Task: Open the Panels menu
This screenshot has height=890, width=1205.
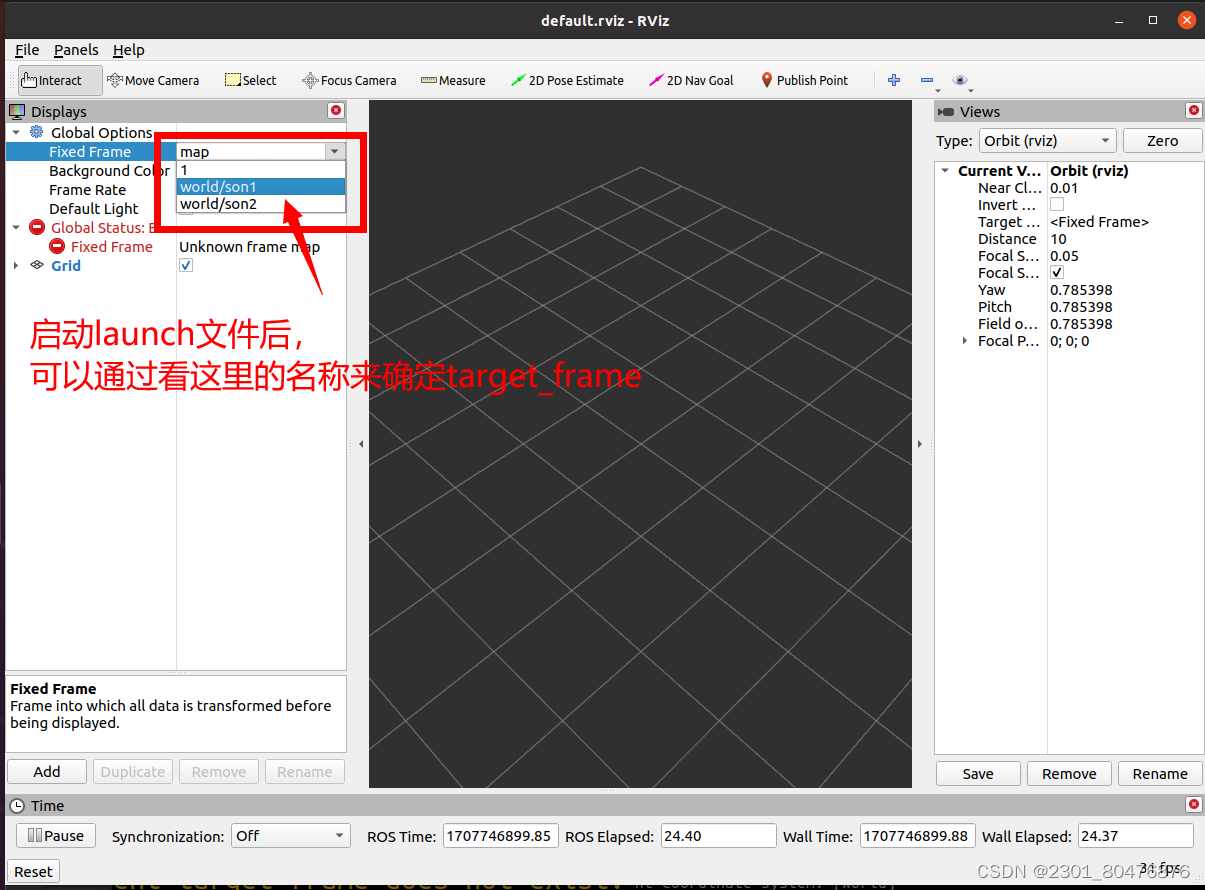Action: [76, 49]
